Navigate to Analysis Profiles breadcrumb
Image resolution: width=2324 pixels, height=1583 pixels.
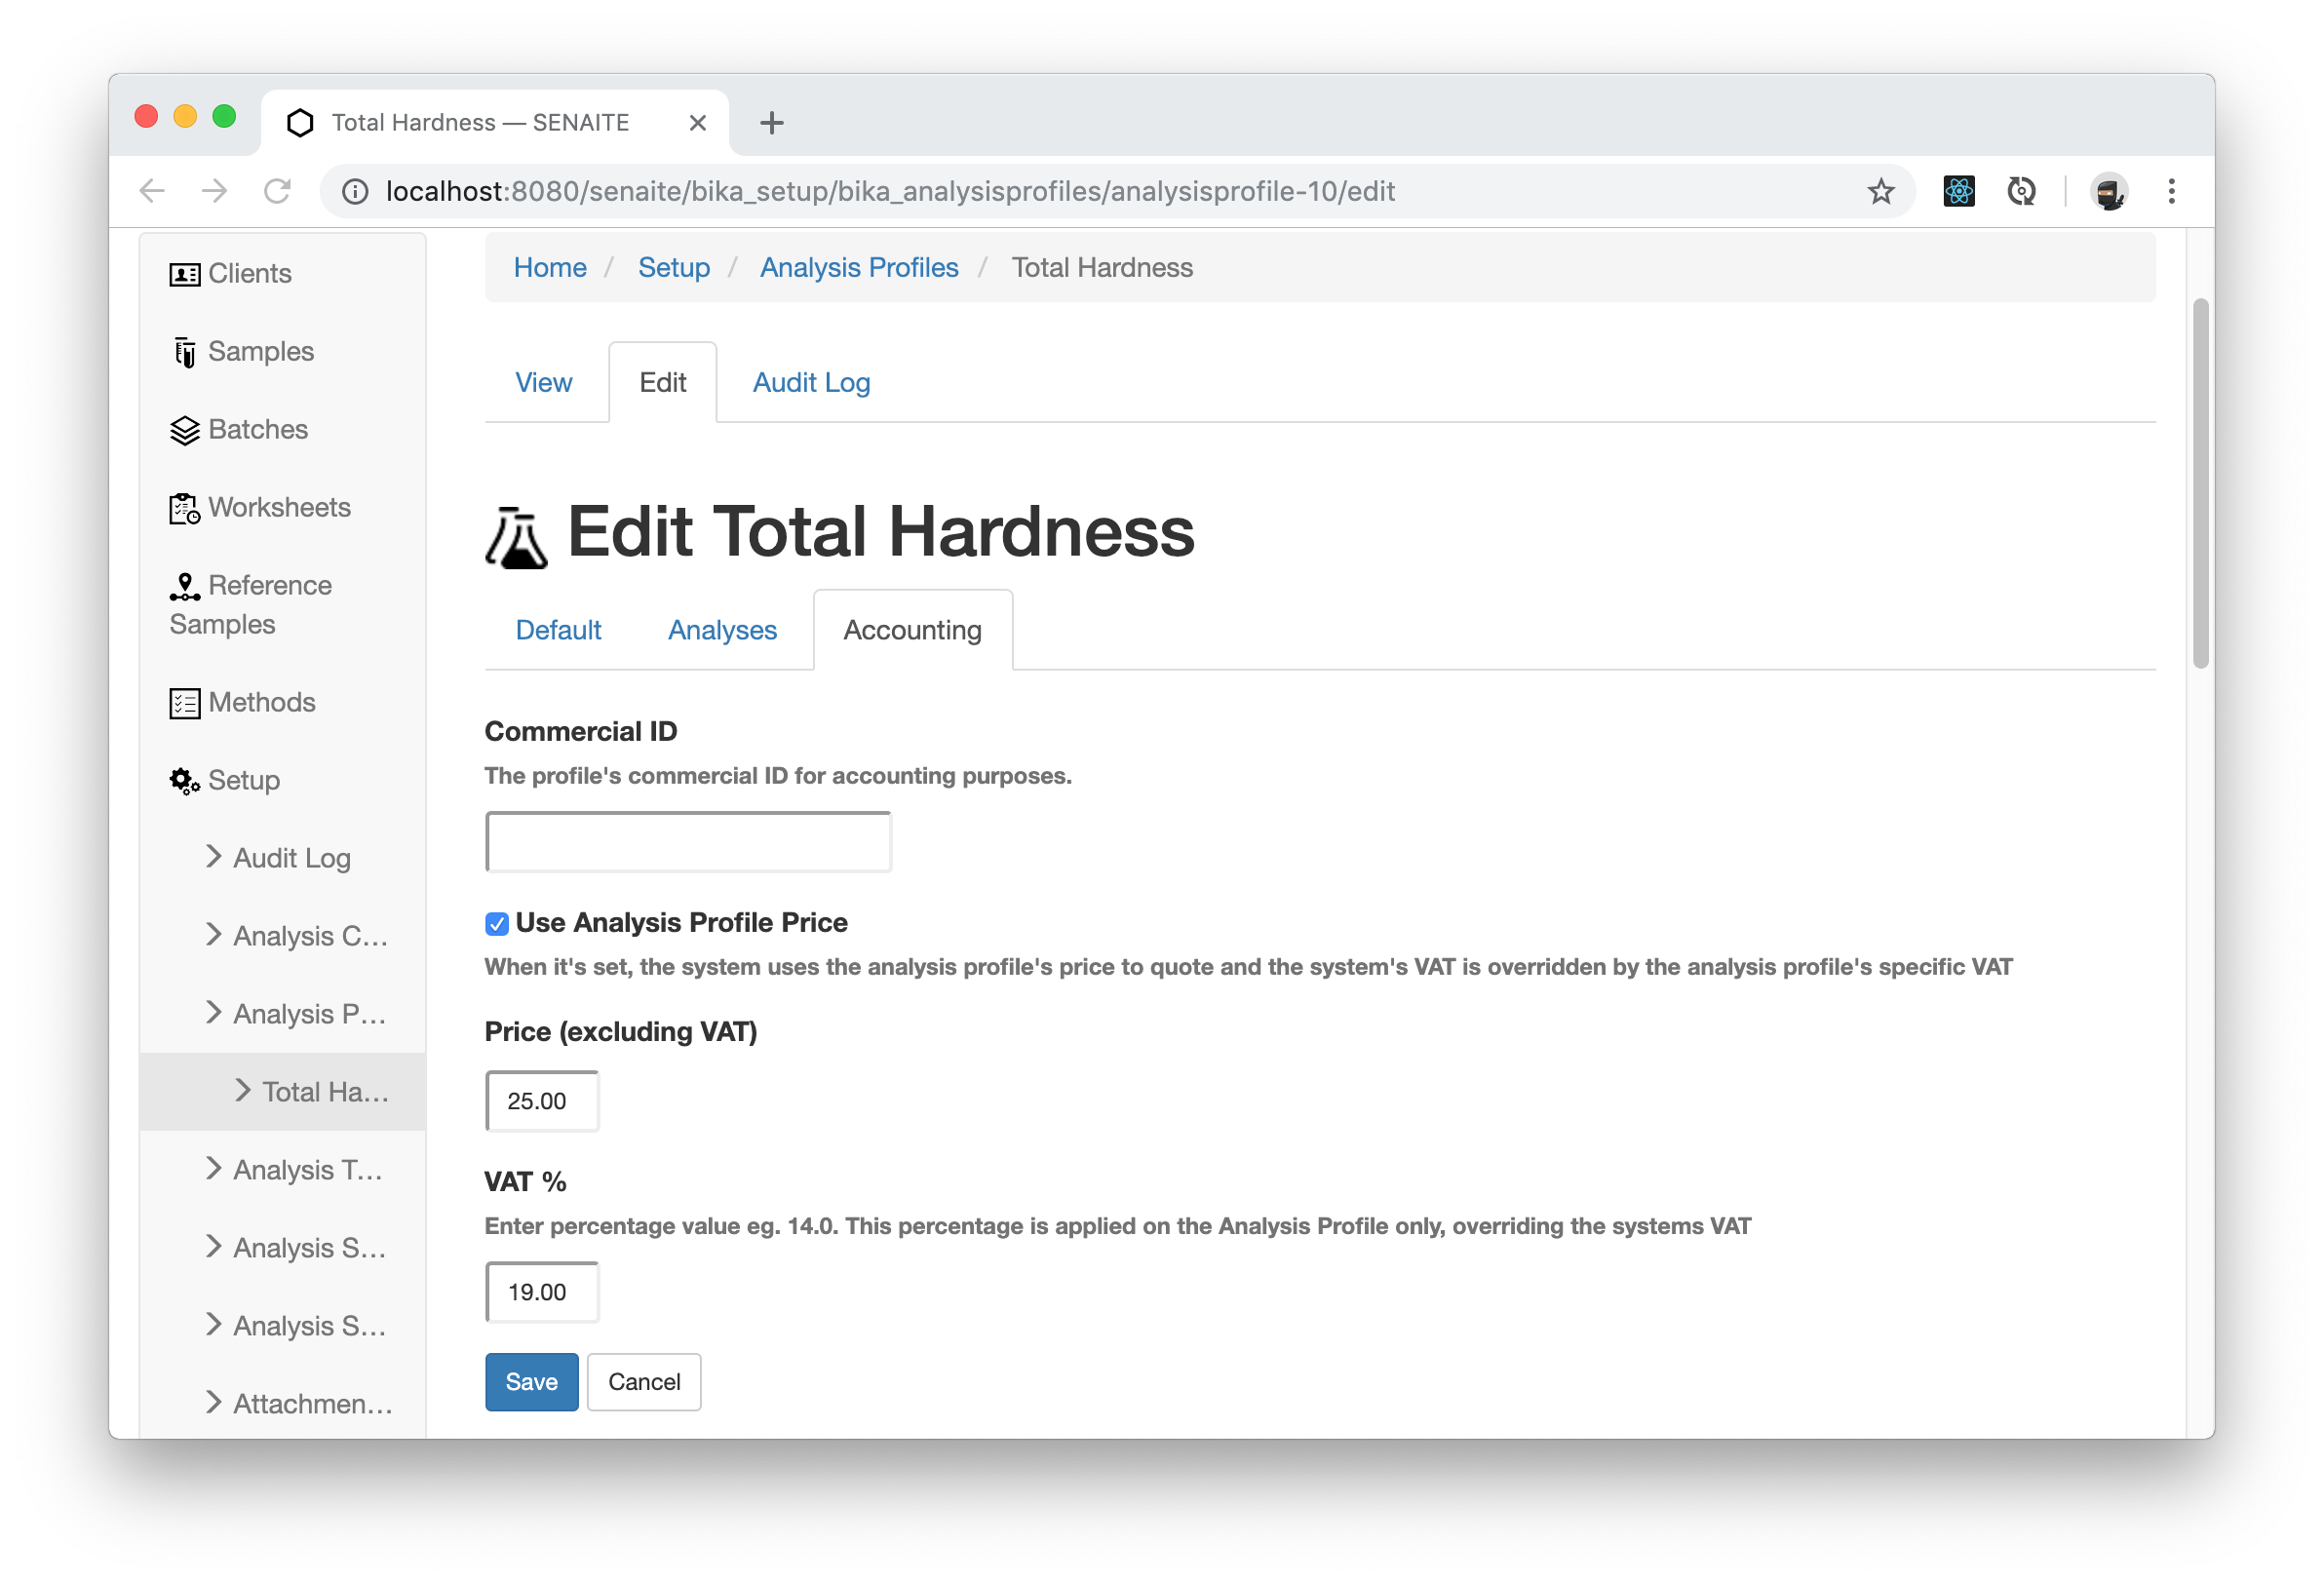[858, 267]
